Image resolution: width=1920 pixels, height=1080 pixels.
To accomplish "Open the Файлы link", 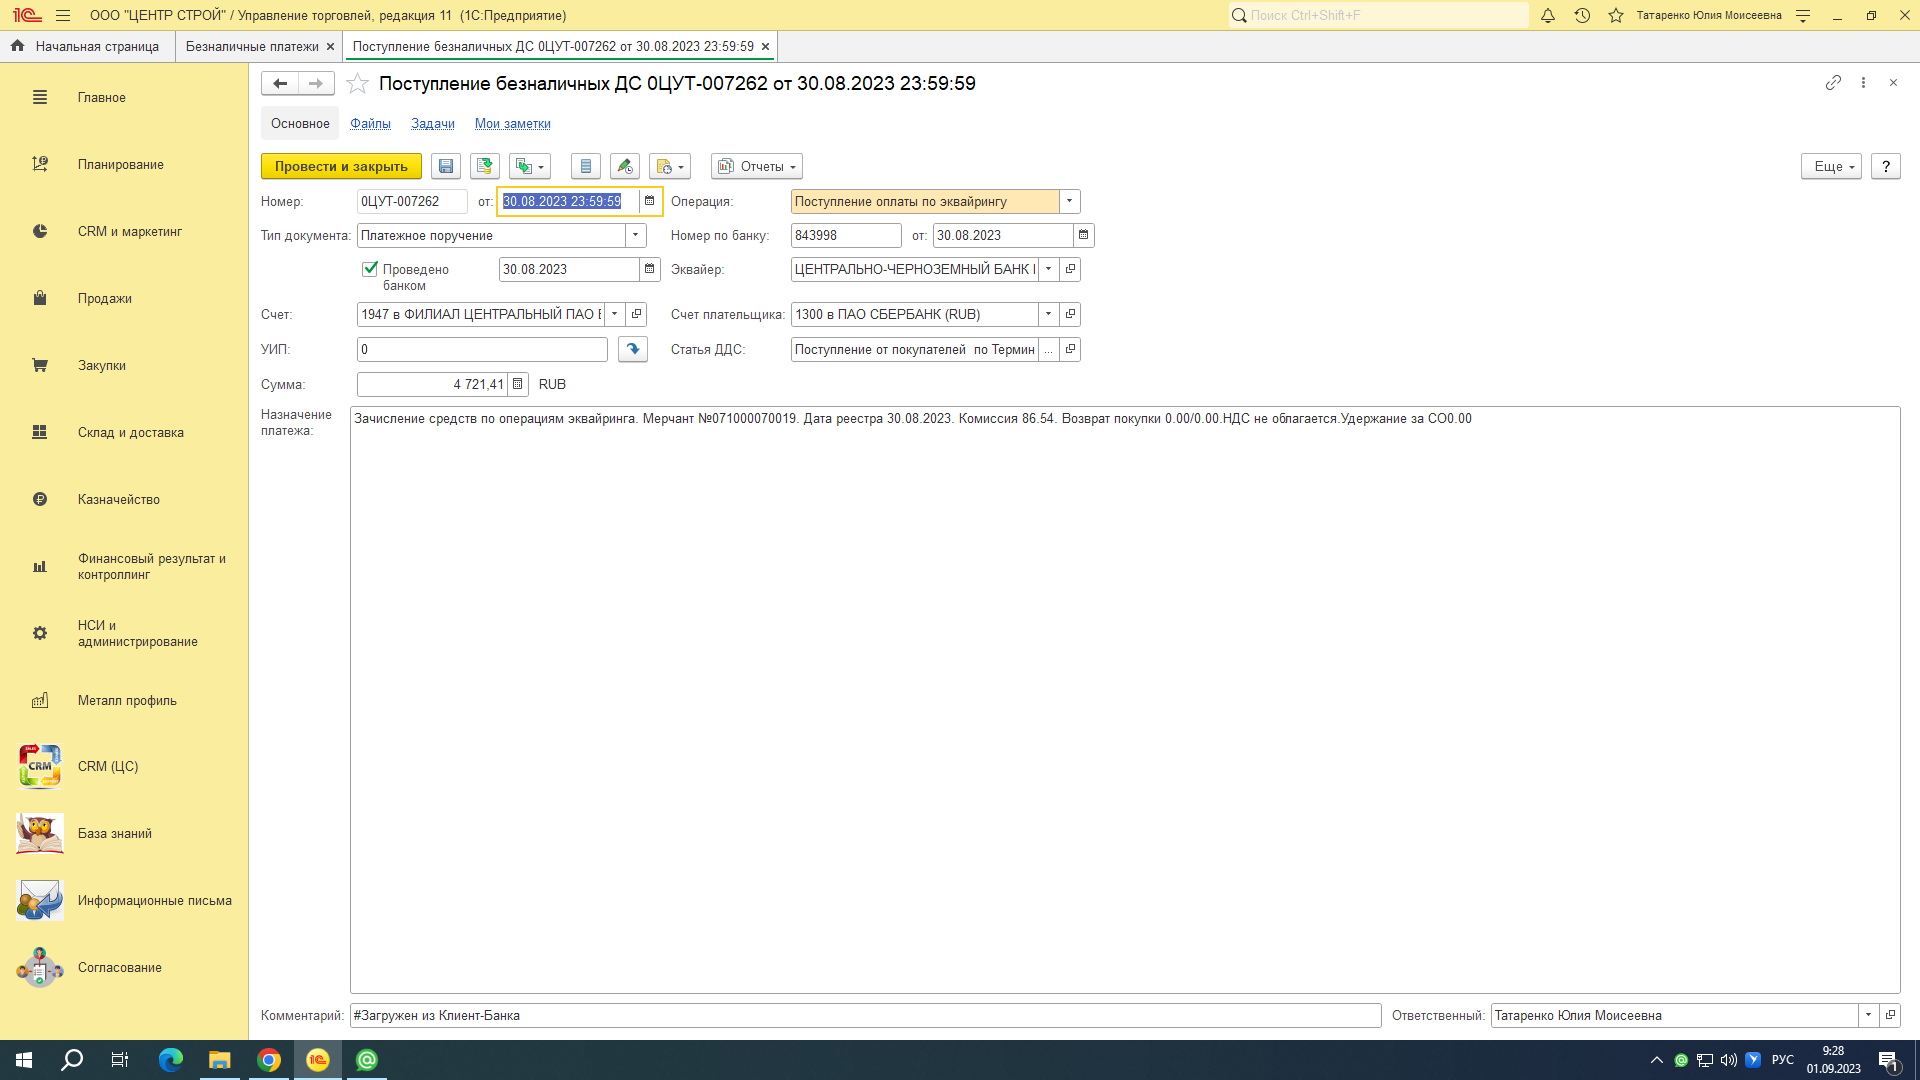I will pyautogui.click(x=370, y=123).
